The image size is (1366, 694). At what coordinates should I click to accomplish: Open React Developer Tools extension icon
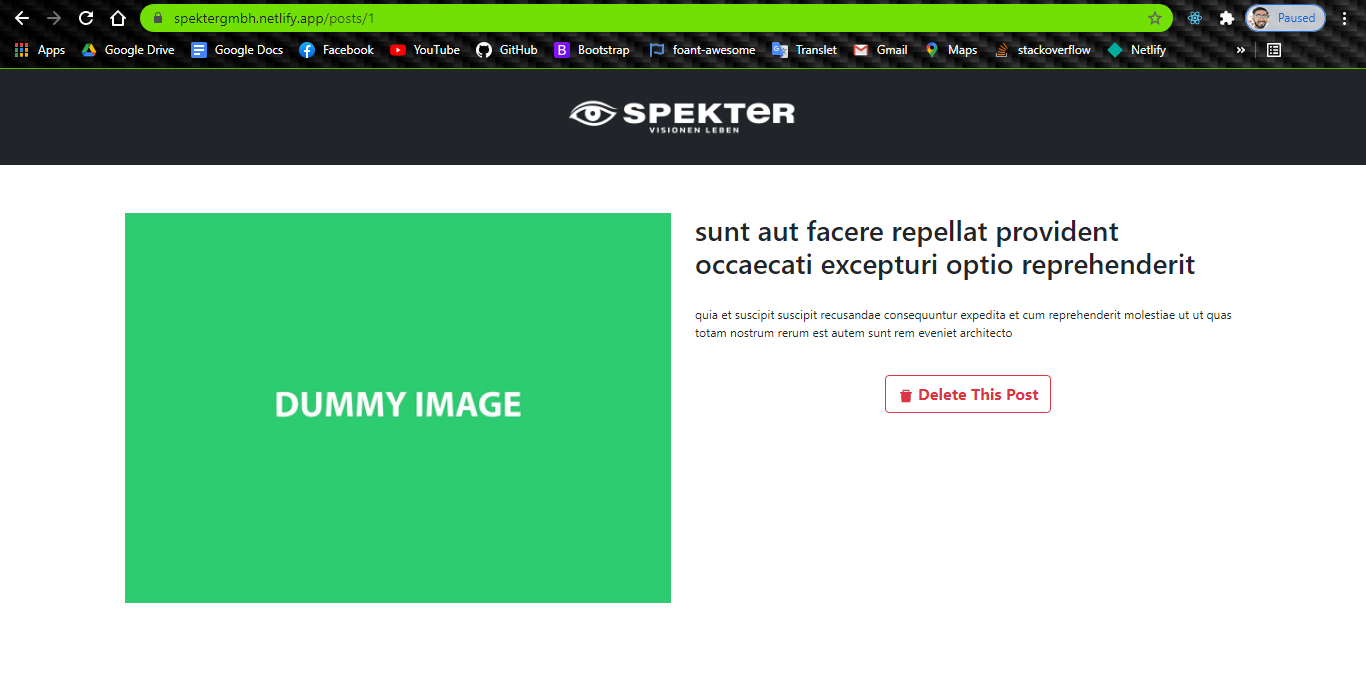[1194, 18]
